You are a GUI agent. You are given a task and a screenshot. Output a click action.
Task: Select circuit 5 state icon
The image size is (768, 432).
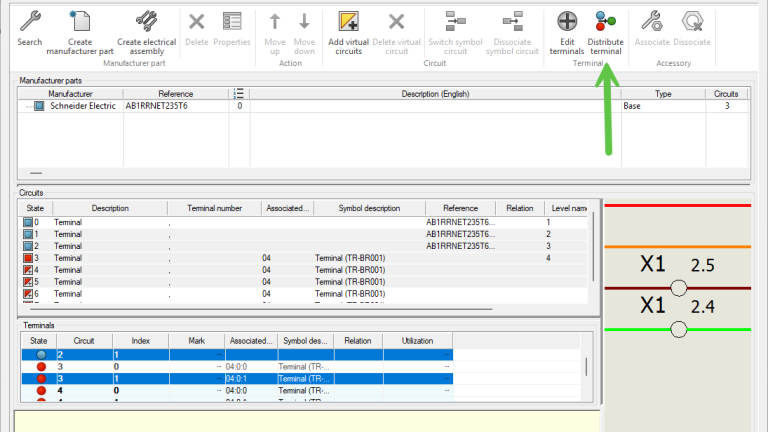28,282
